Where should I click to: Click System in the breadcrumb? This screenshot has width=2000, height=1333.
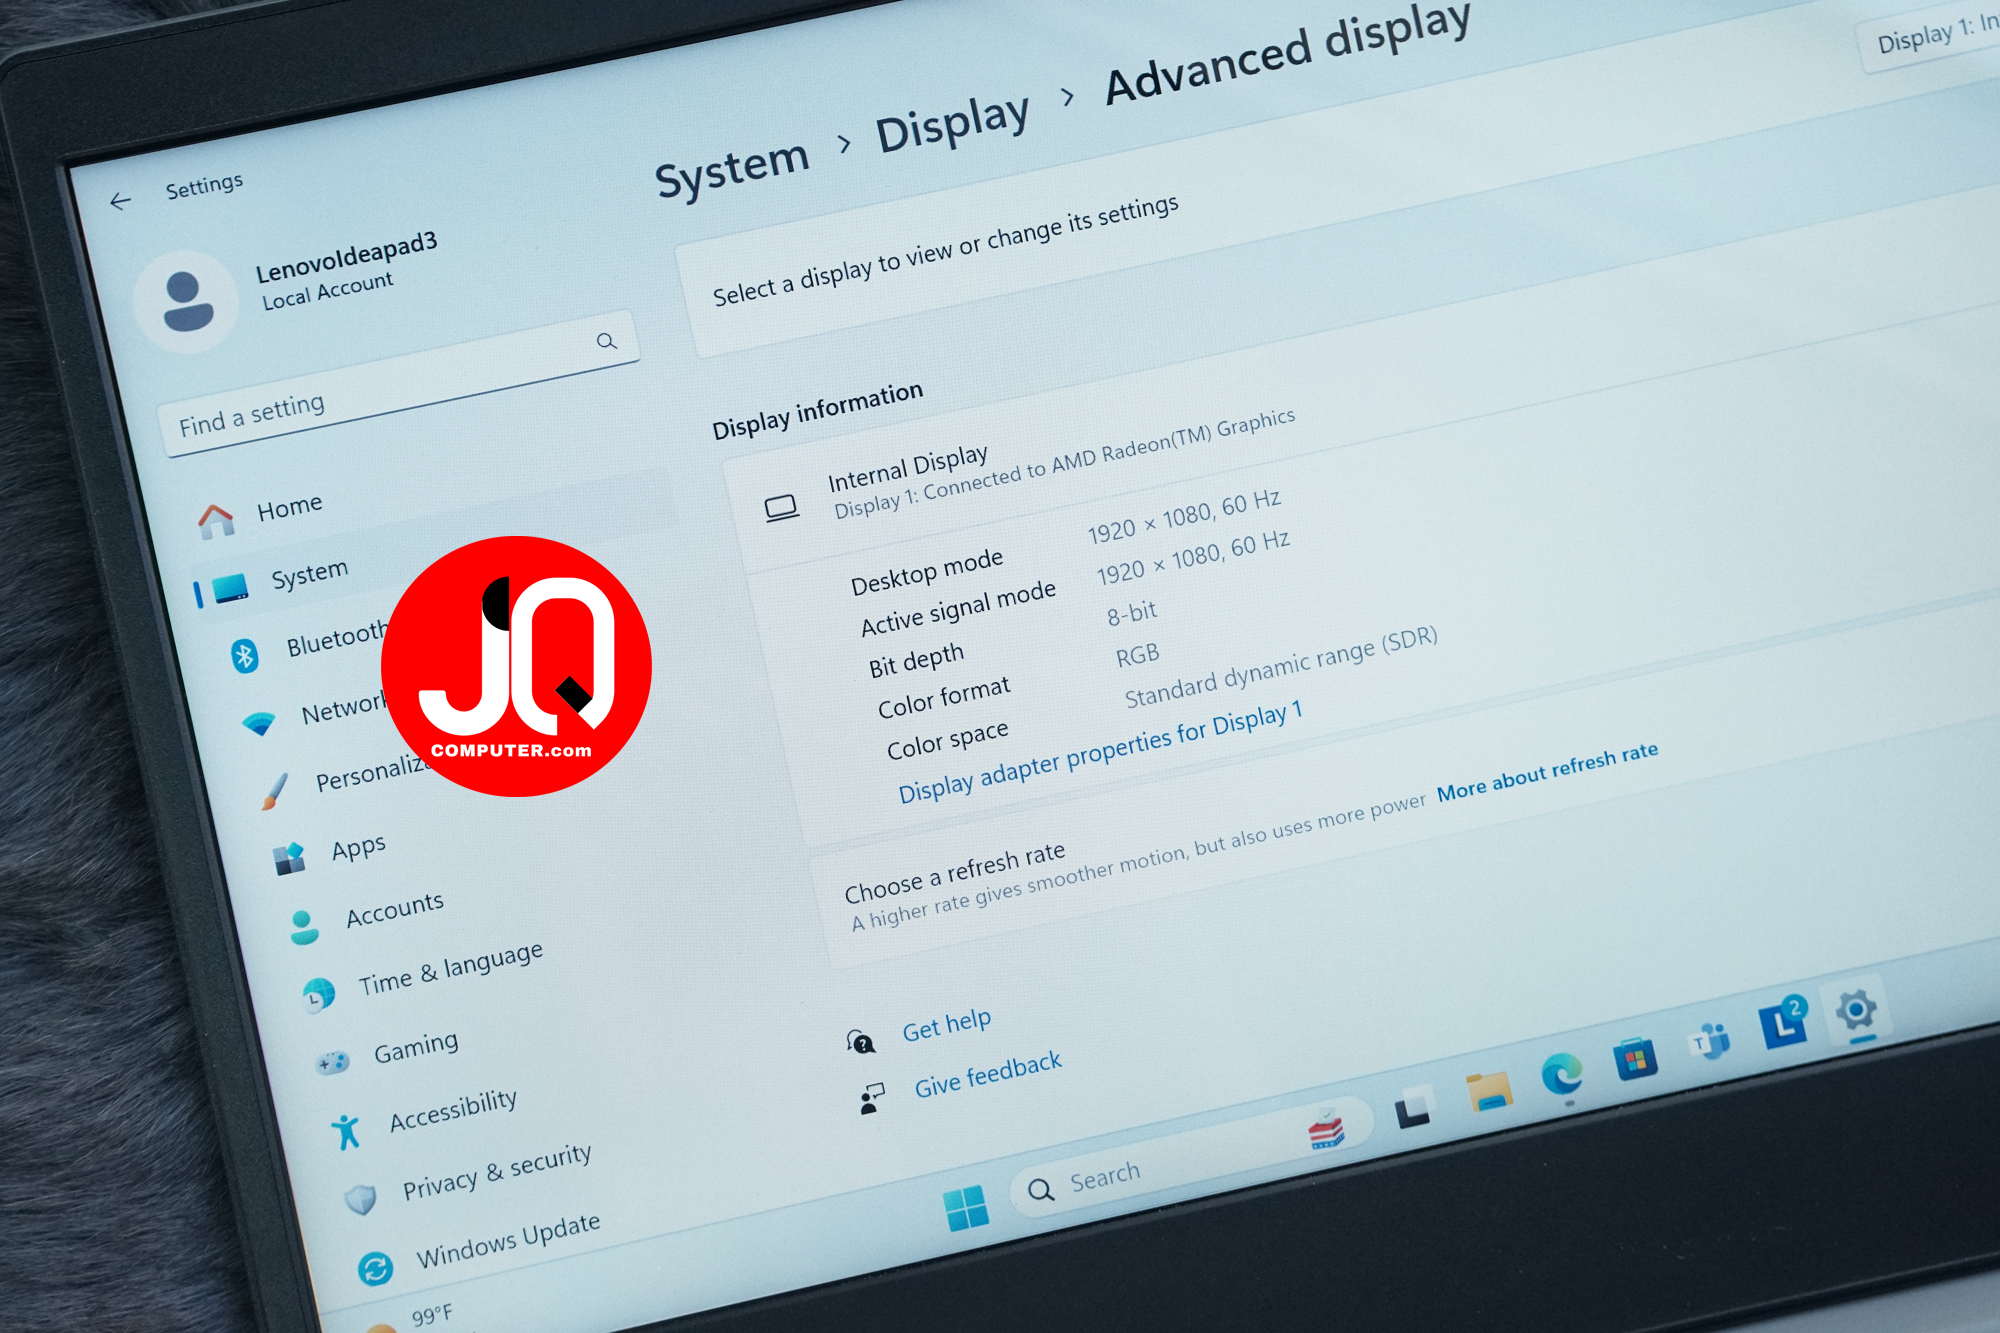(731, 171)
